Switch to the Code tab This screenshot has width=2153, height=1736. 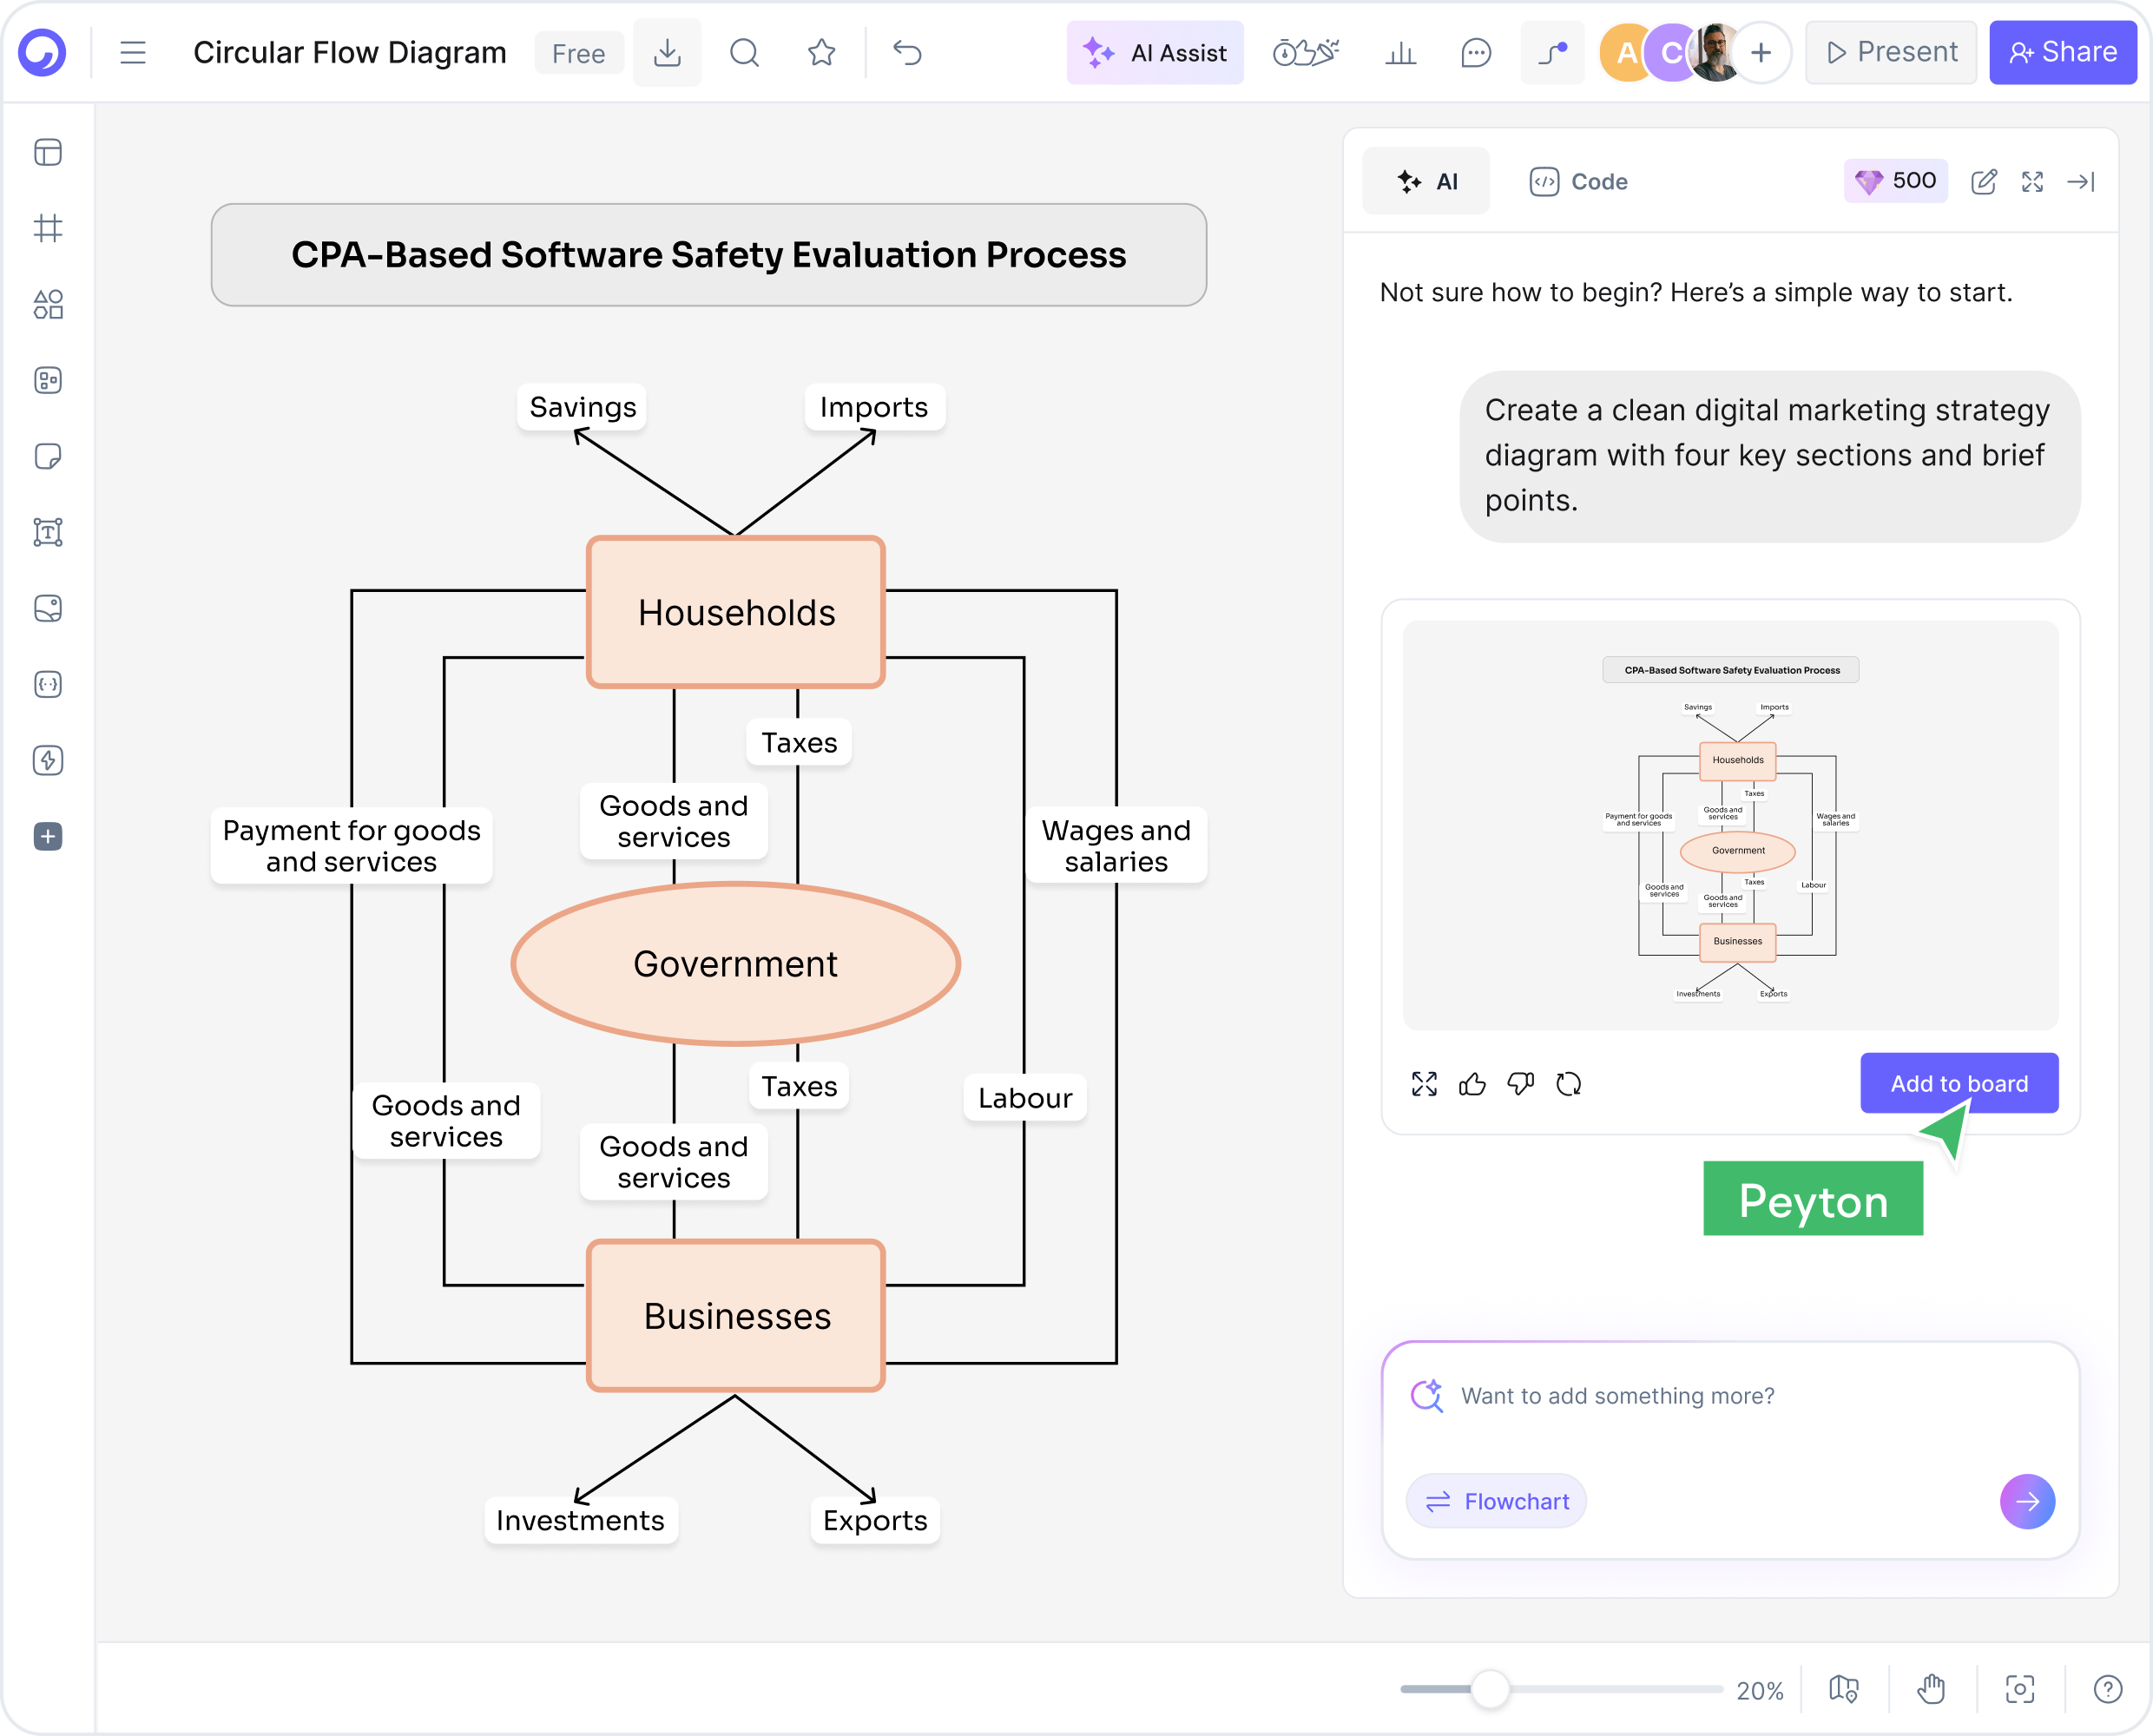[x=1578, y=181]
